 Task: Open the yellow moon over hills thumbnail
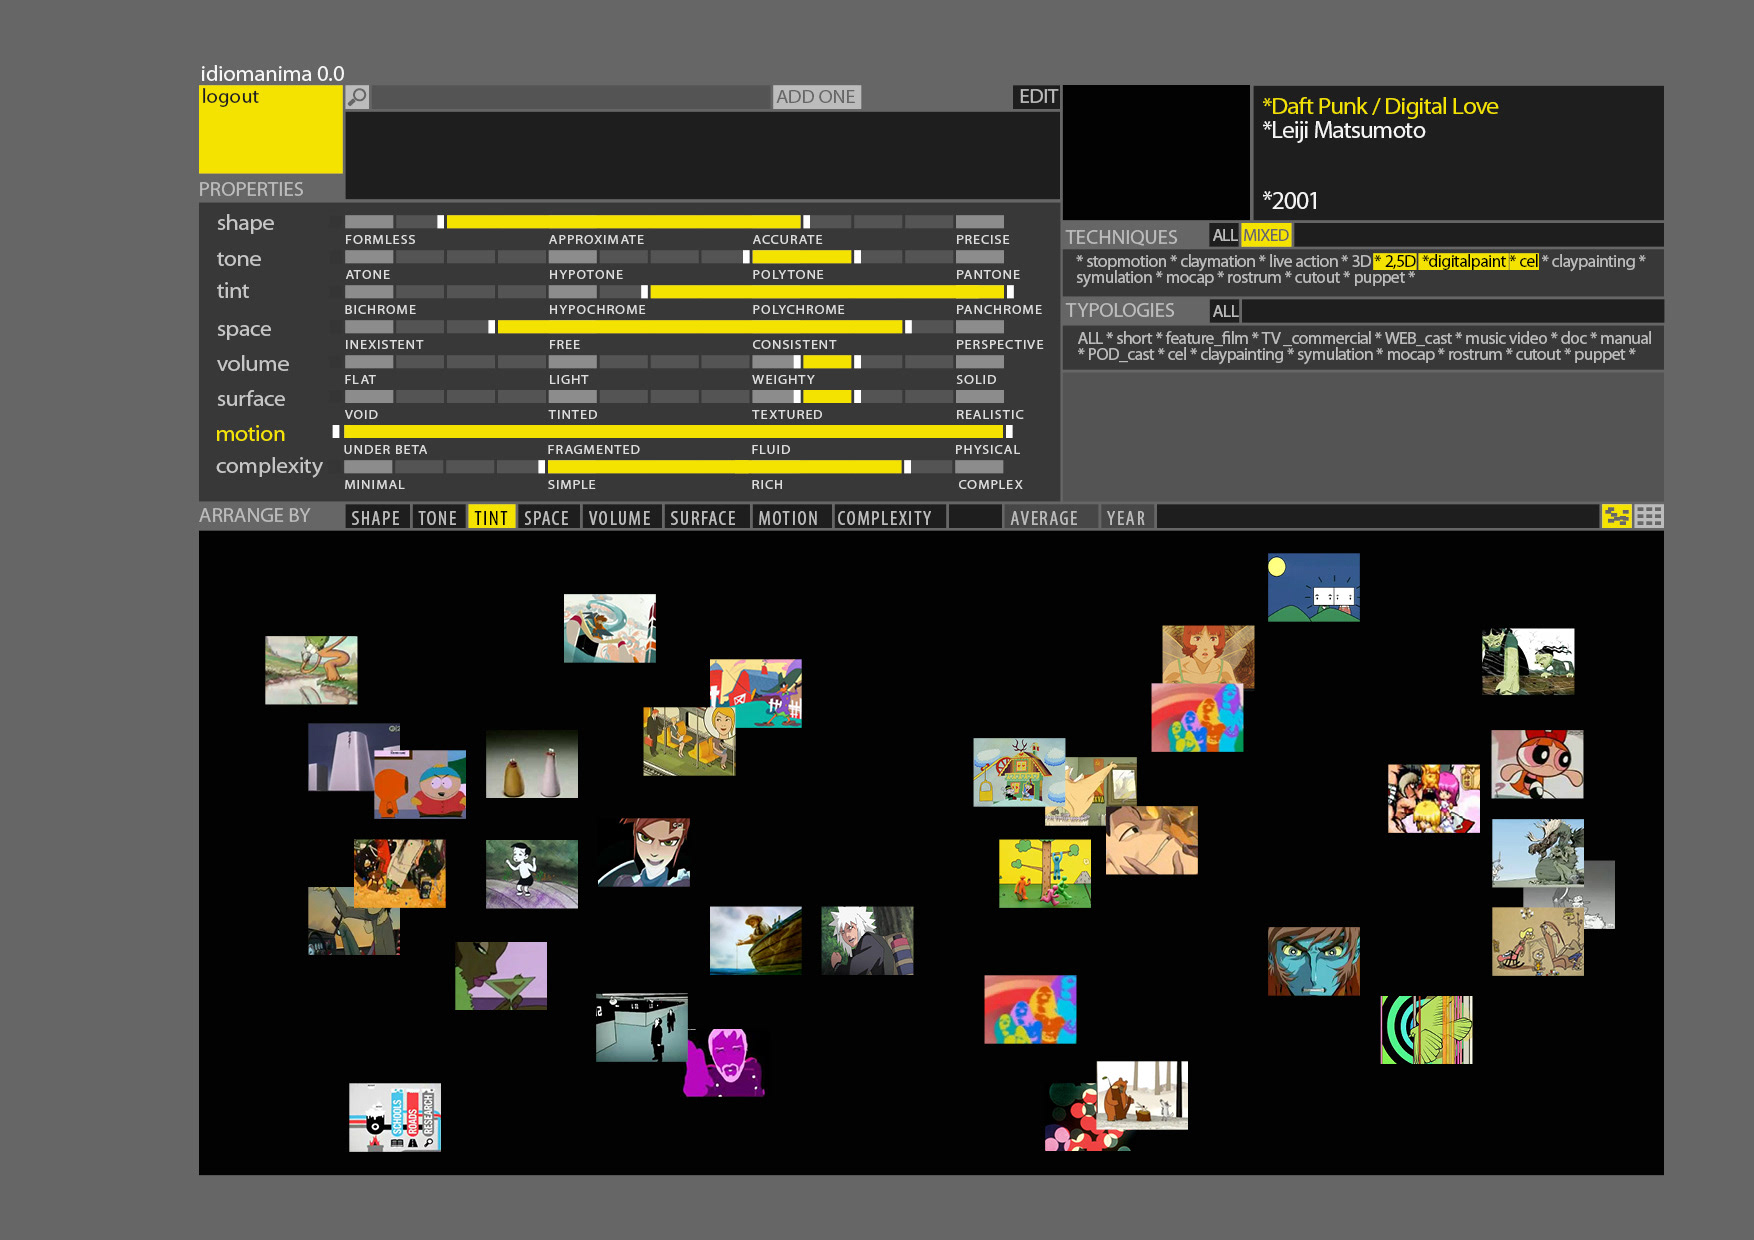click(x=1313, y=587)
